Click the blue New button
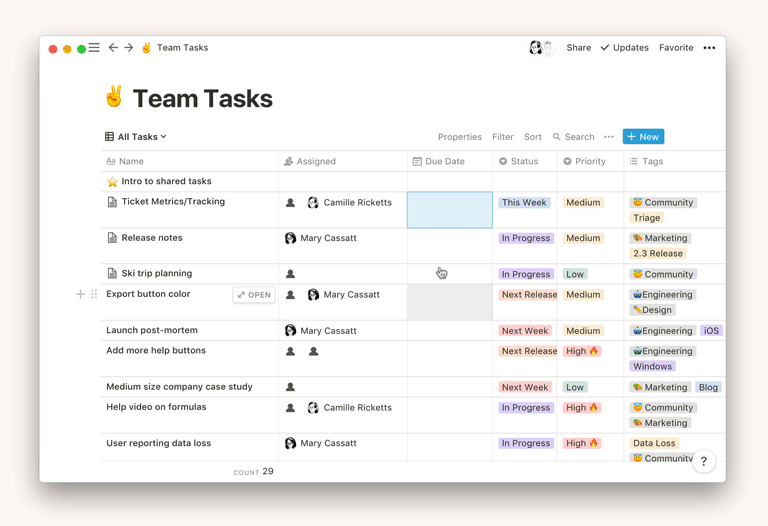 [x=643, y=137]
